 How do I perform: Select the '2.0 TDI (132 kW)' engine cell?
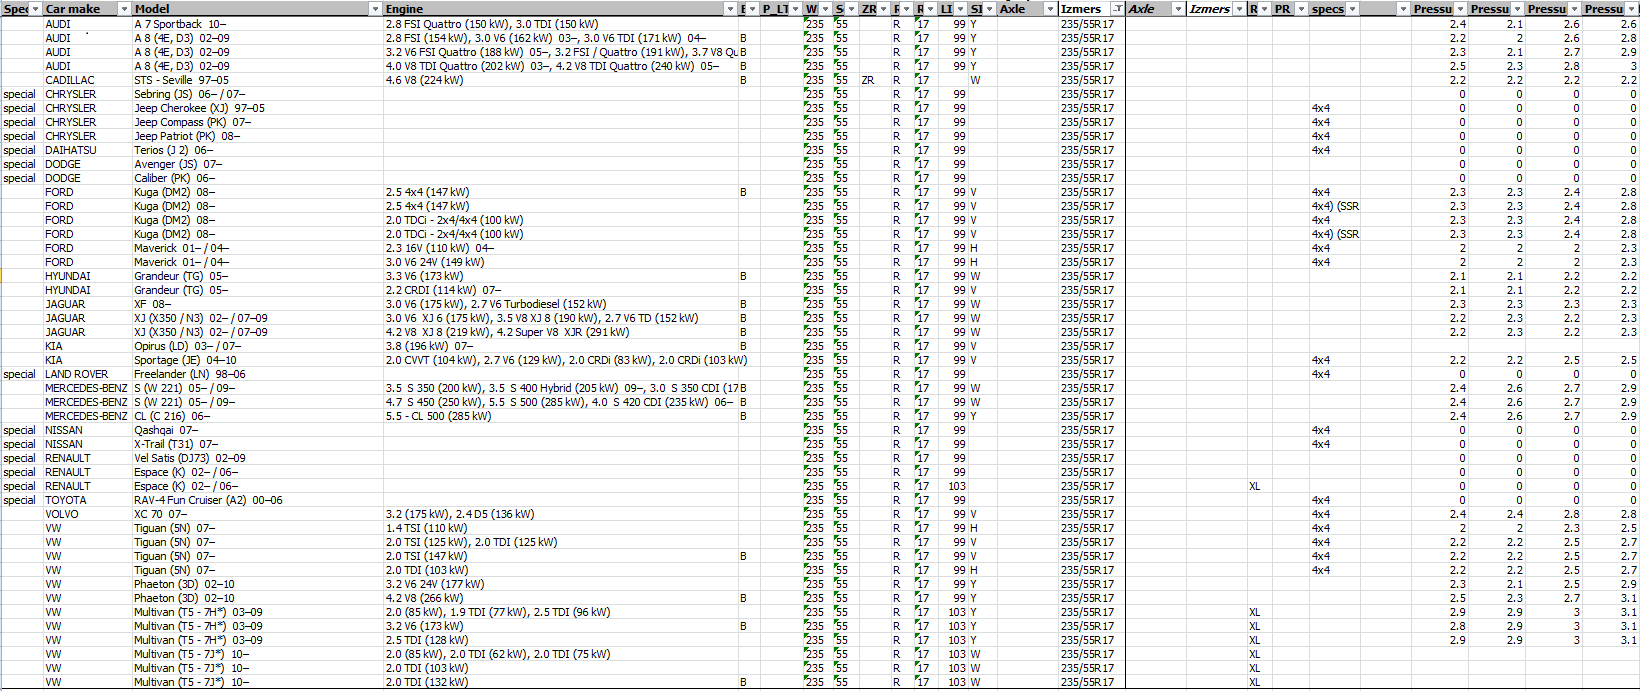click(560, 682)
